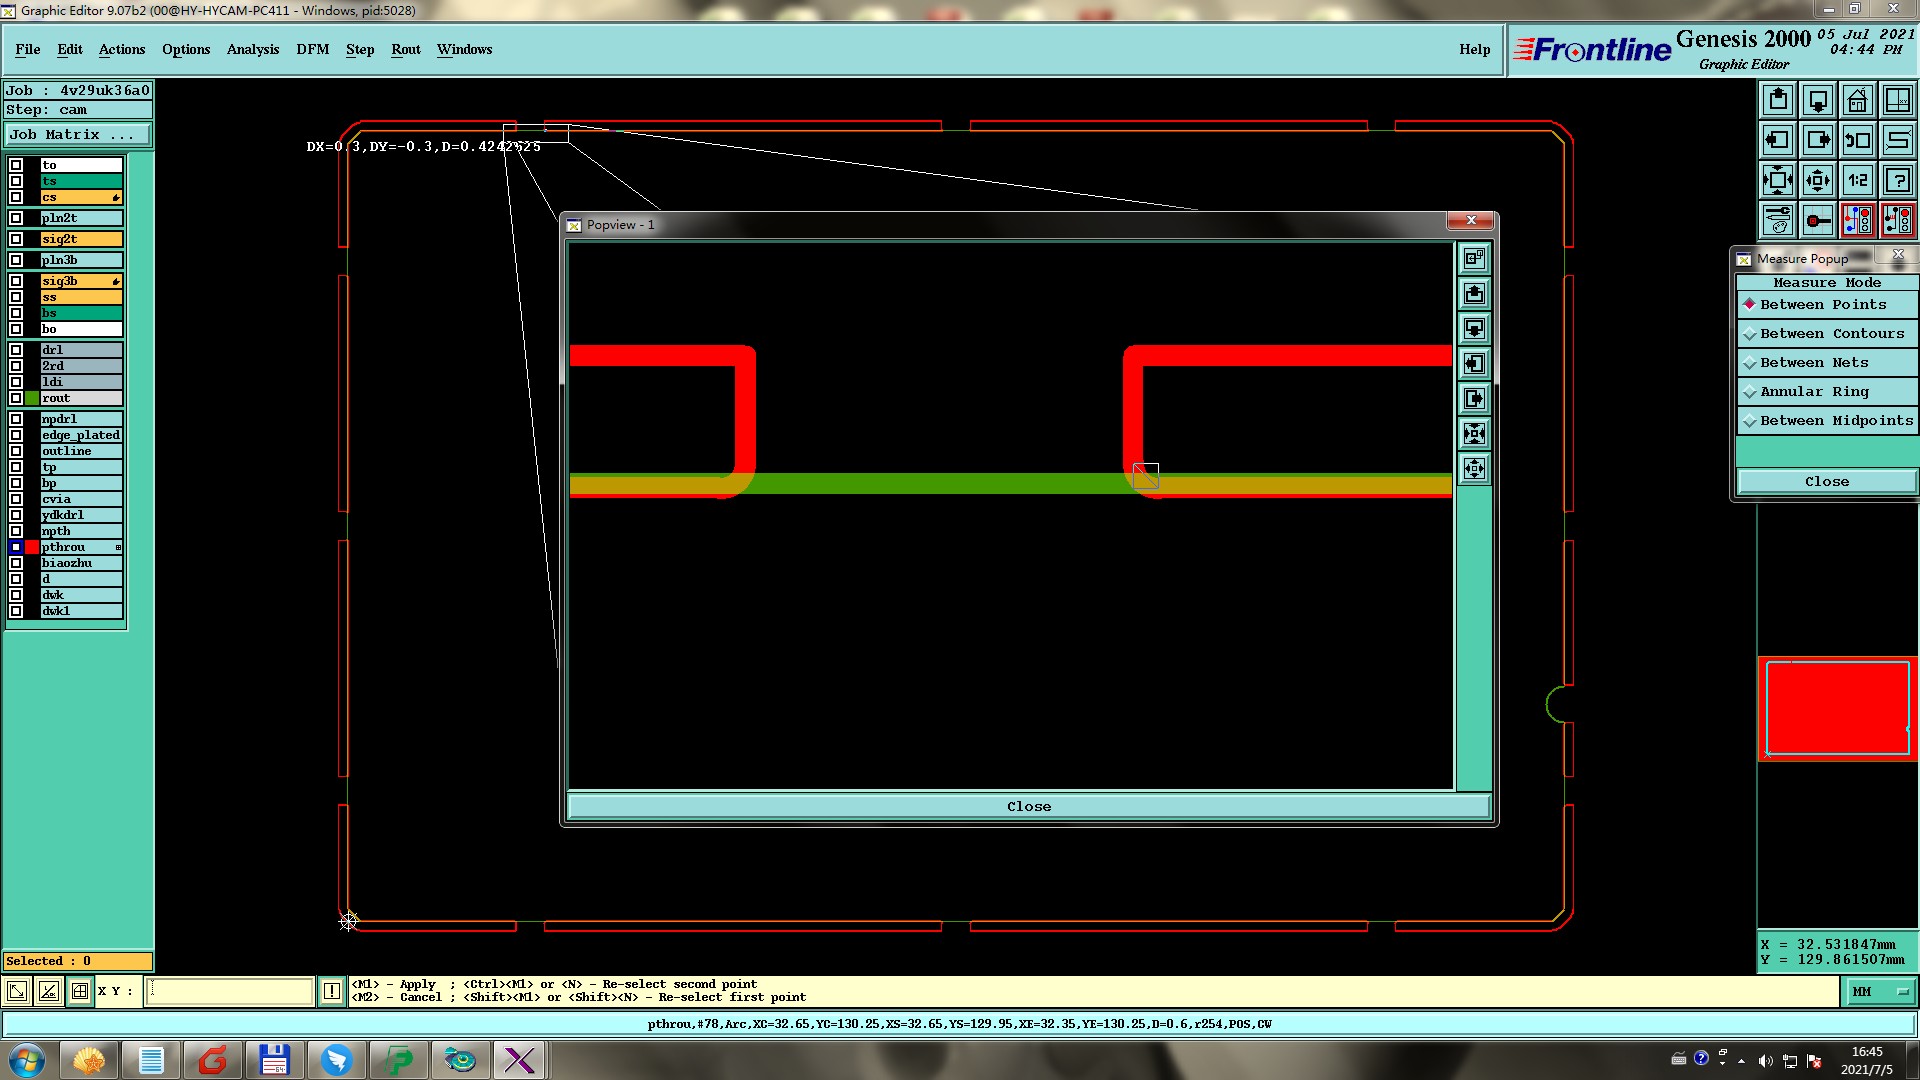Click the red pthrou layer color swatch

(x=32, y=547)
